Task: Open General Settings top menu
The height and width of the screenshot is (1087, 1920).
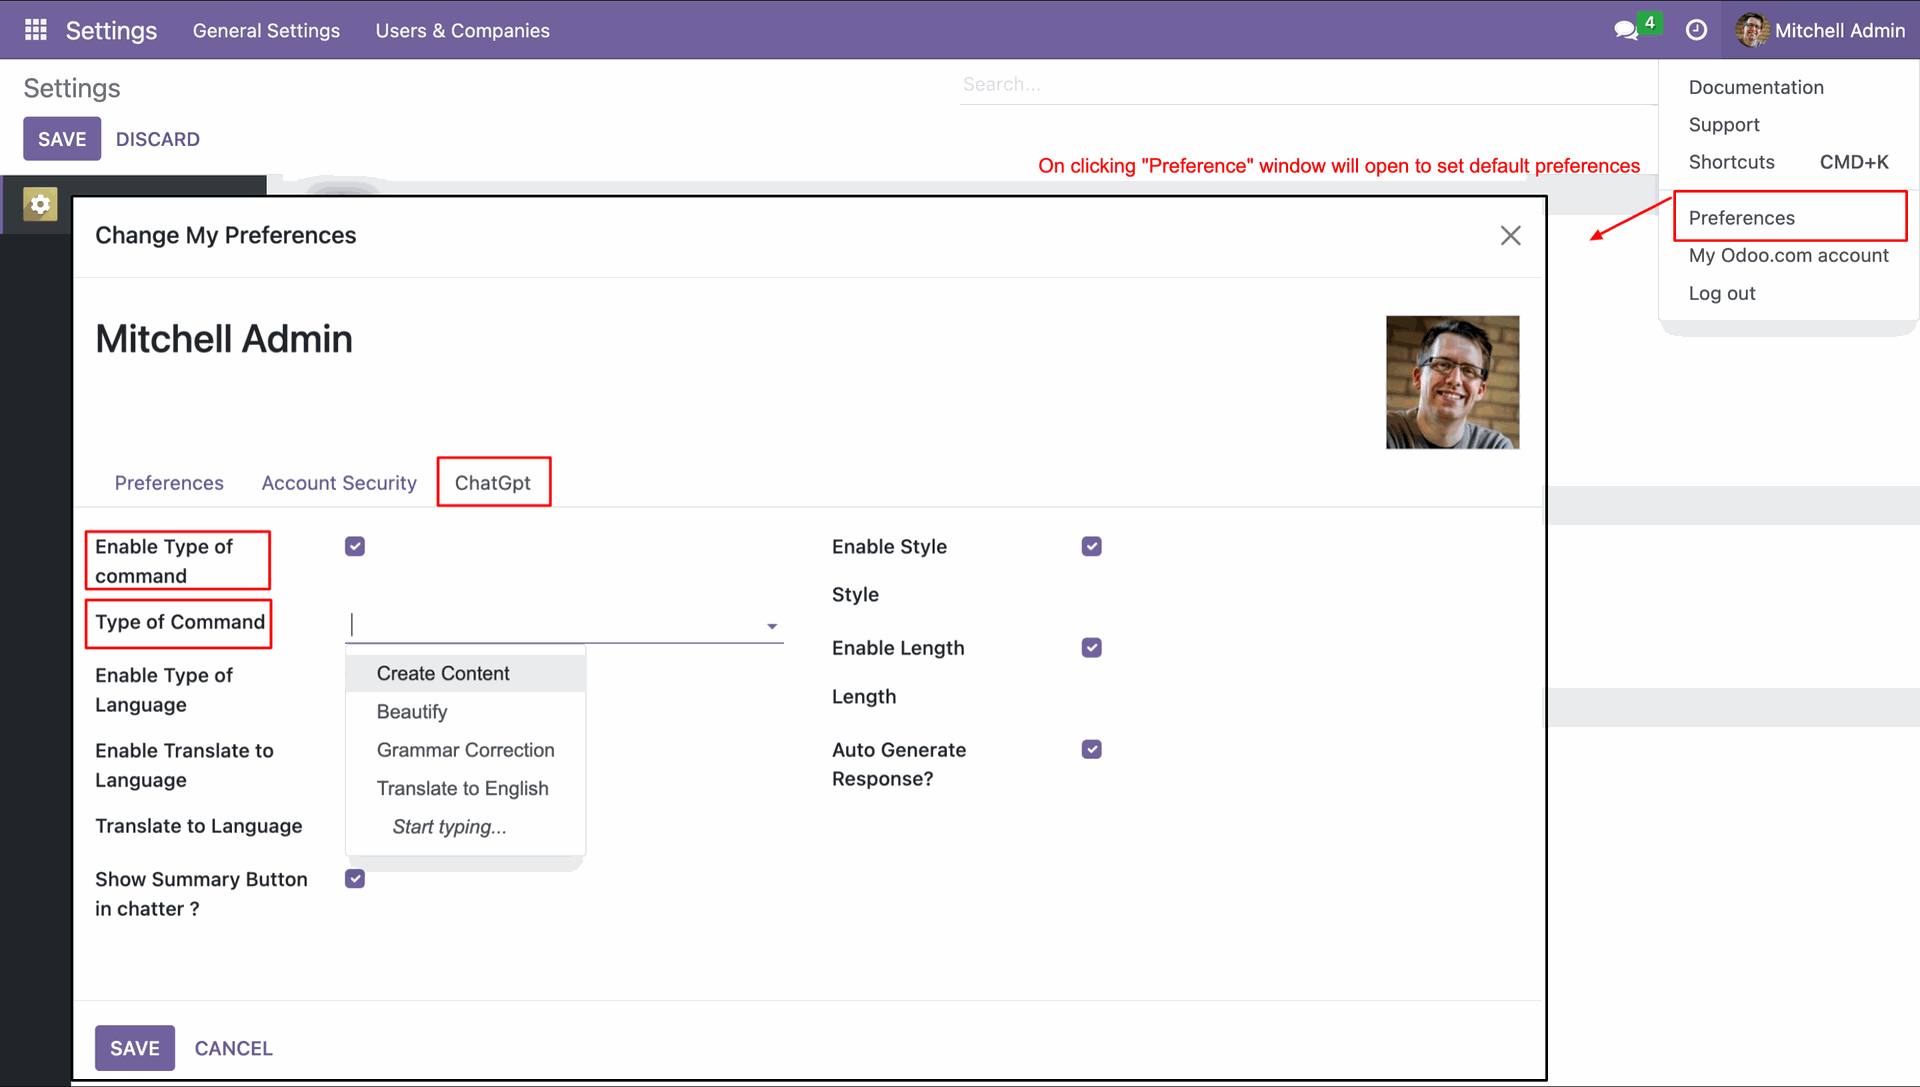Action: click(266, 30)
